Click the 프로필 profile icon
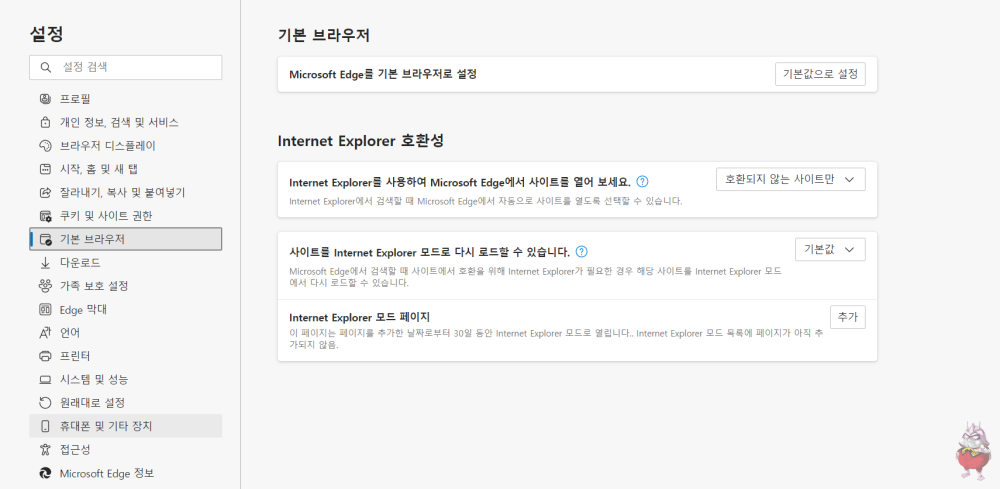The width and height of the screenshot is (1000, 489). pyautogui.click(x=45, y=99)
